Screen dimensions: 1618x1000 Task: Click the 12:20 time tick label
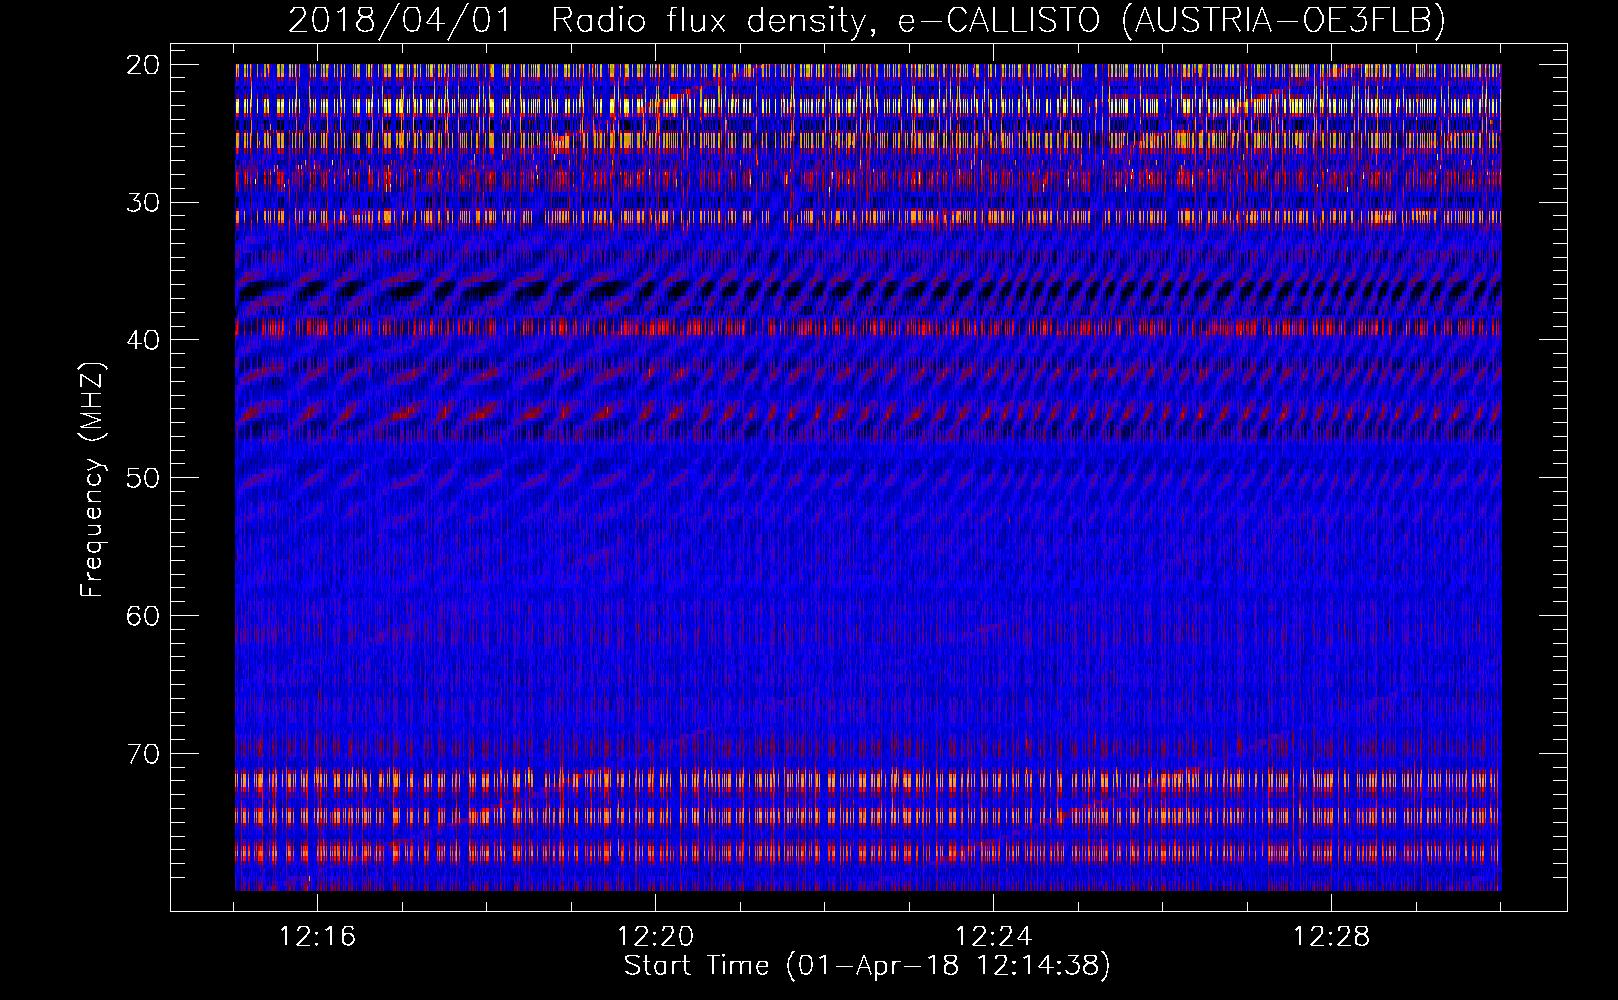[655, 937]
